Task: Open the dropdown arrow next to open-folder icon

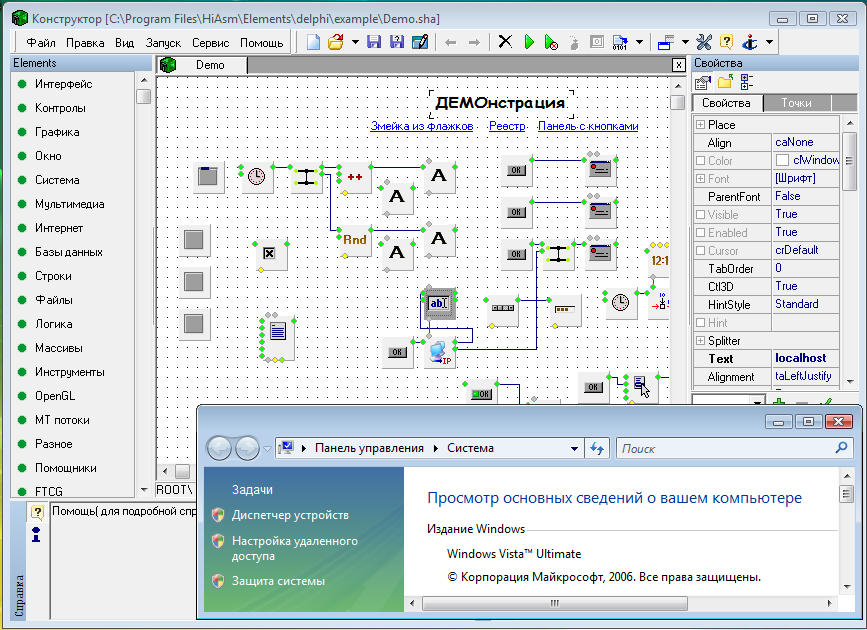Action: pyautogui.click(x=354, y=42)
